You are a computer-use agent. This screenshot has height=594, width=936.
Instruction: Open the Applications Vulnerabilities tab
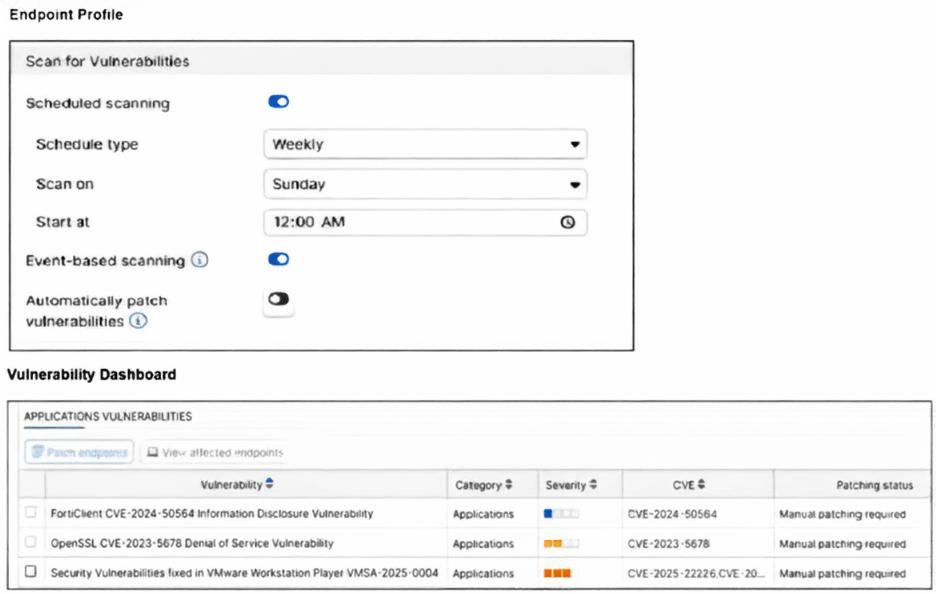(x=108, y=416)
